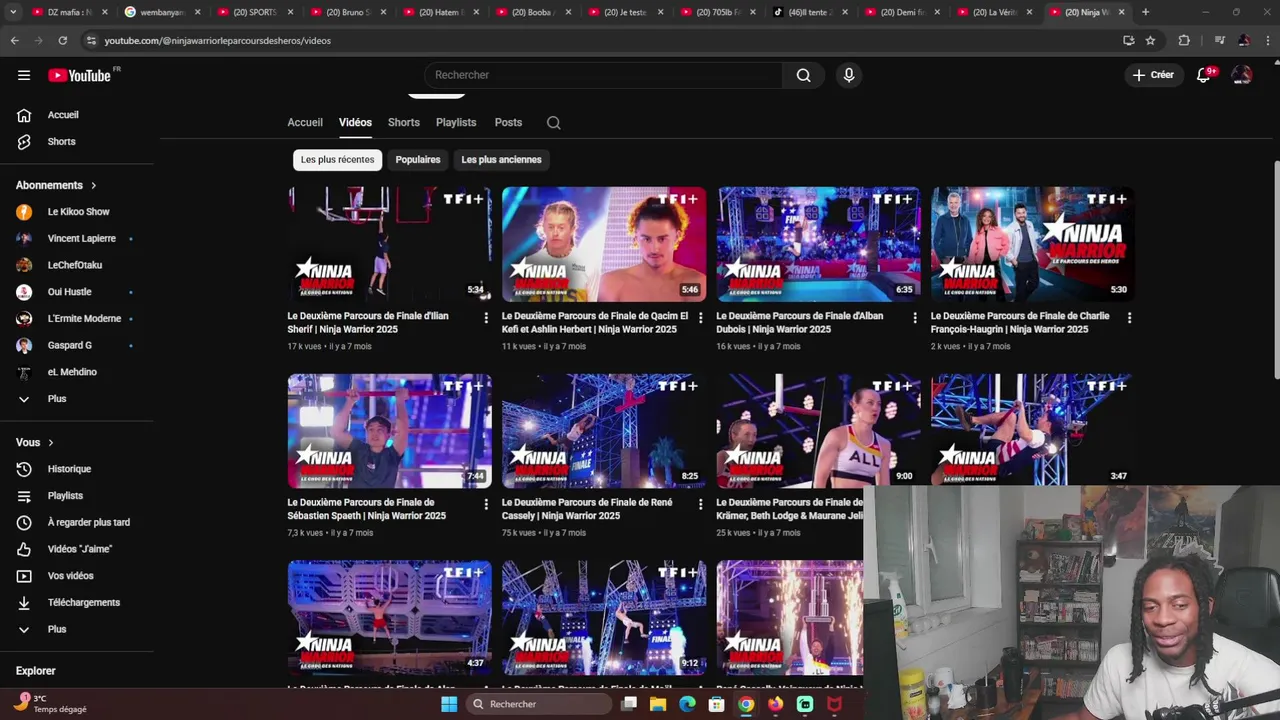Open Windows Start menu
The image size is (1280, 720).
(449, 704)
